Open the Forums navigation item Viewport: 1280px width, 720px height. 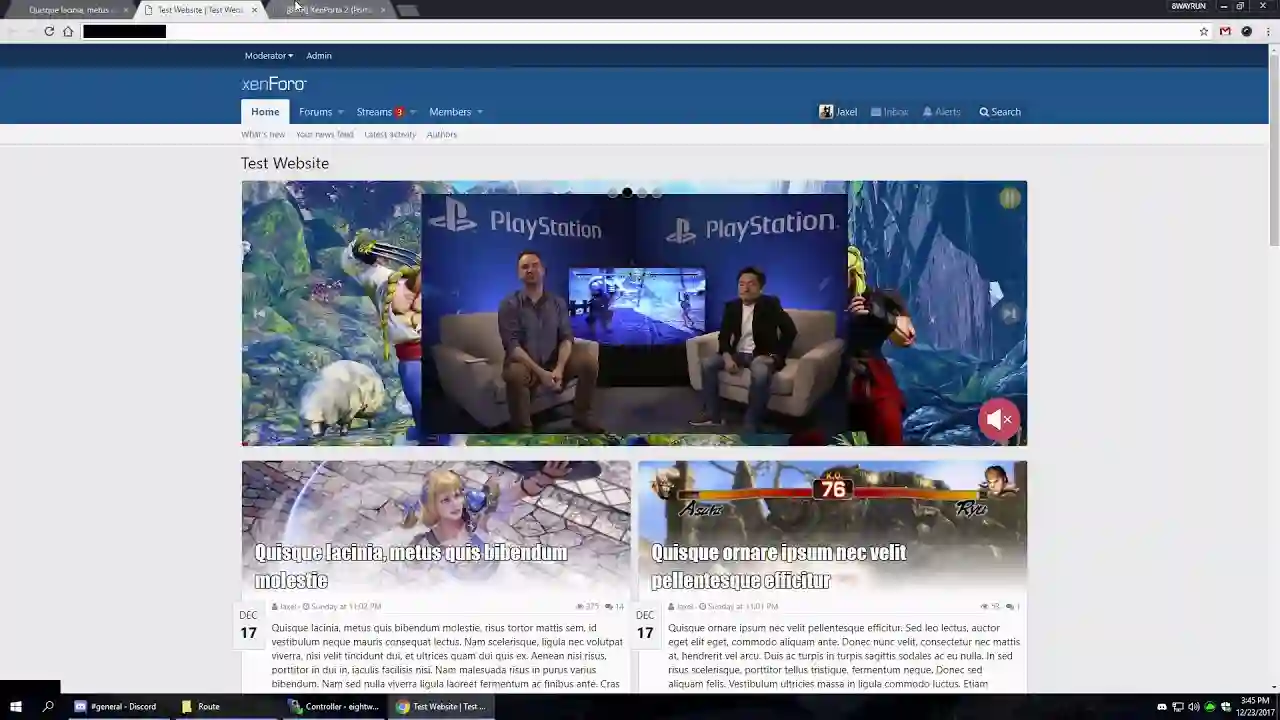(x=315, y=112)
